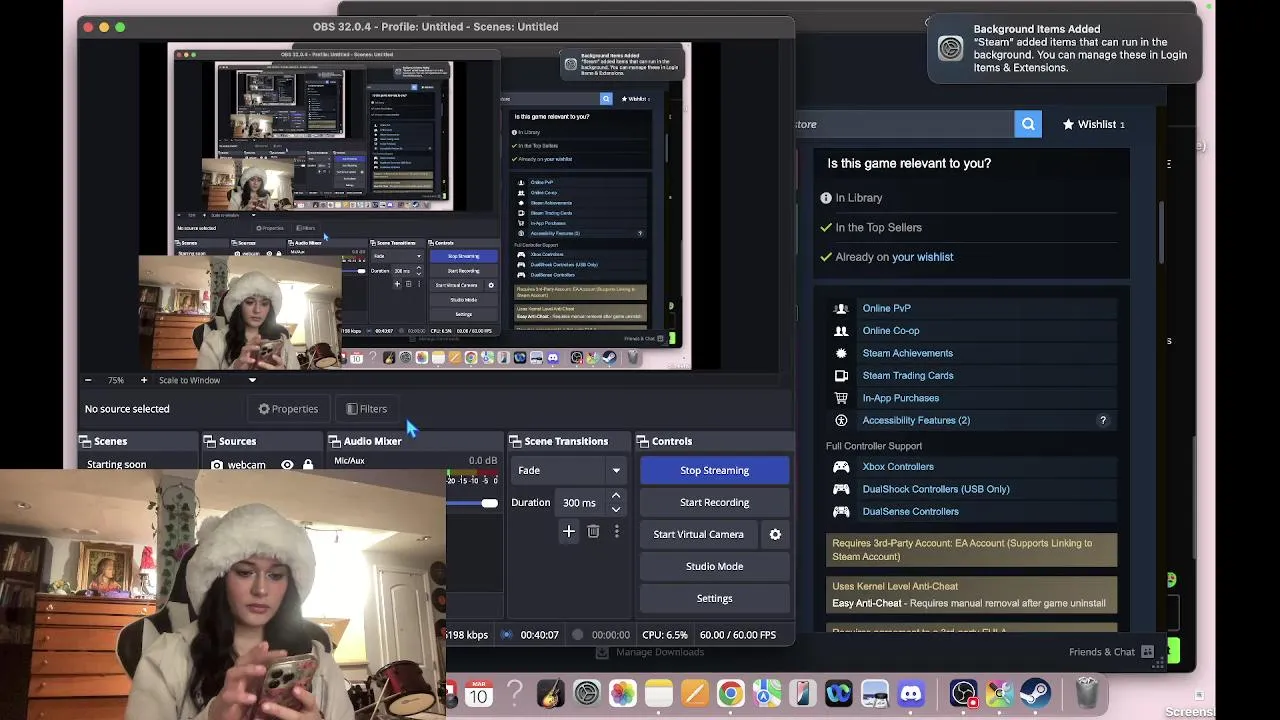1280x720 pixels.
Task: Open Accessibility Features (2) link
Action: point(916,420)
